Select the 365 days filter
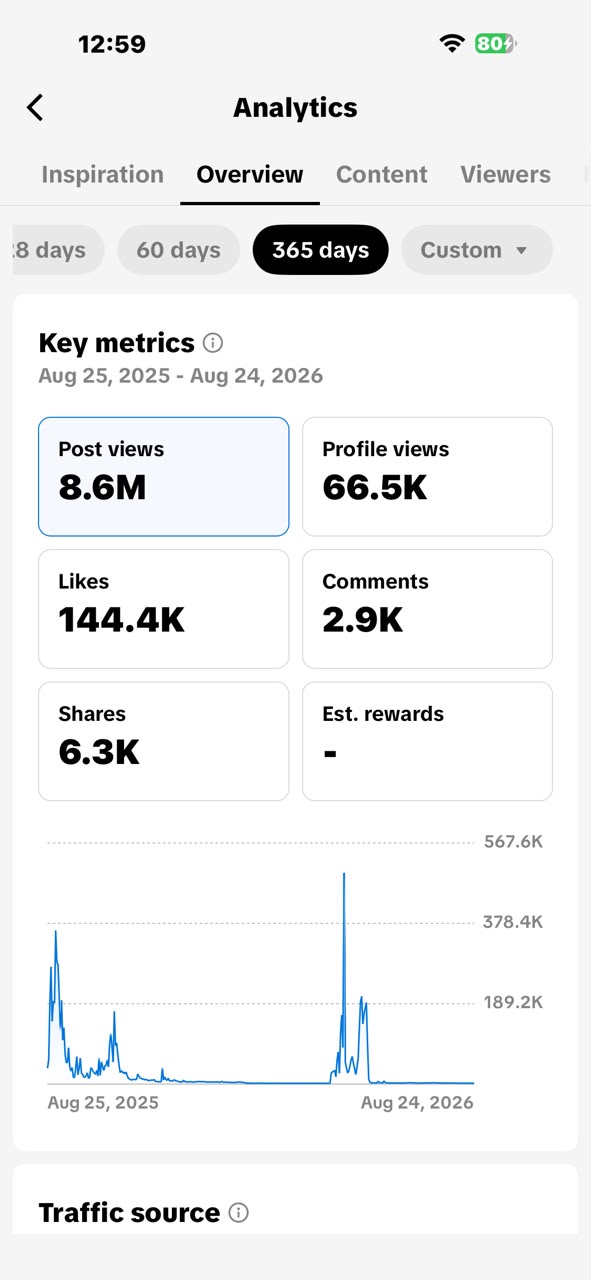The image size is (591, 1280). click(321, 250)
